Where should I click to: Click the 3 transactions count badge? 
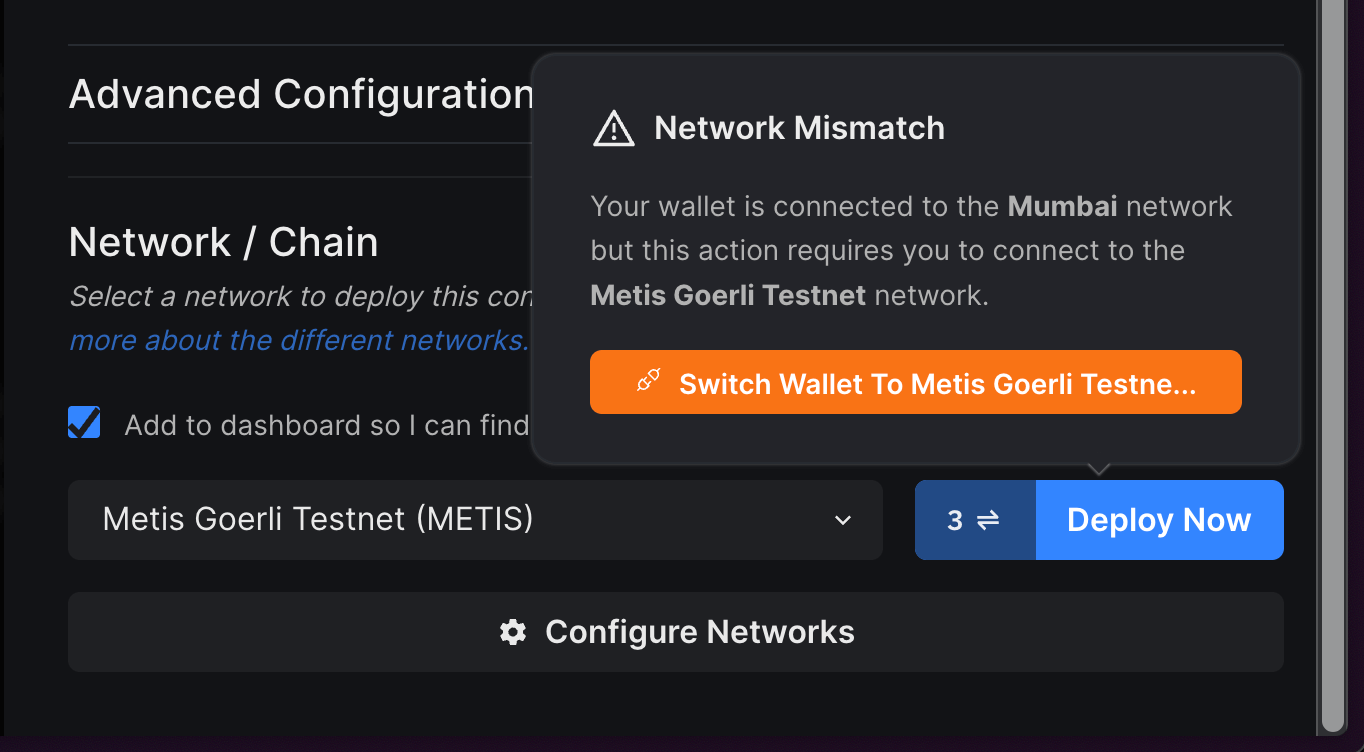956,519
